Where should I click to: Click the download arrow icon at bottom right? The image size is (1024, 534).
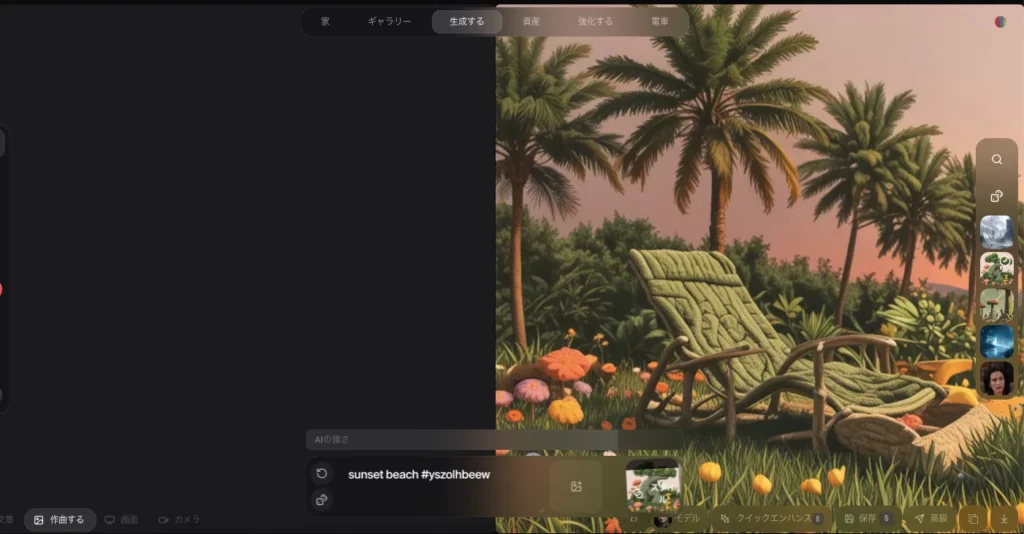(1004, 519)
